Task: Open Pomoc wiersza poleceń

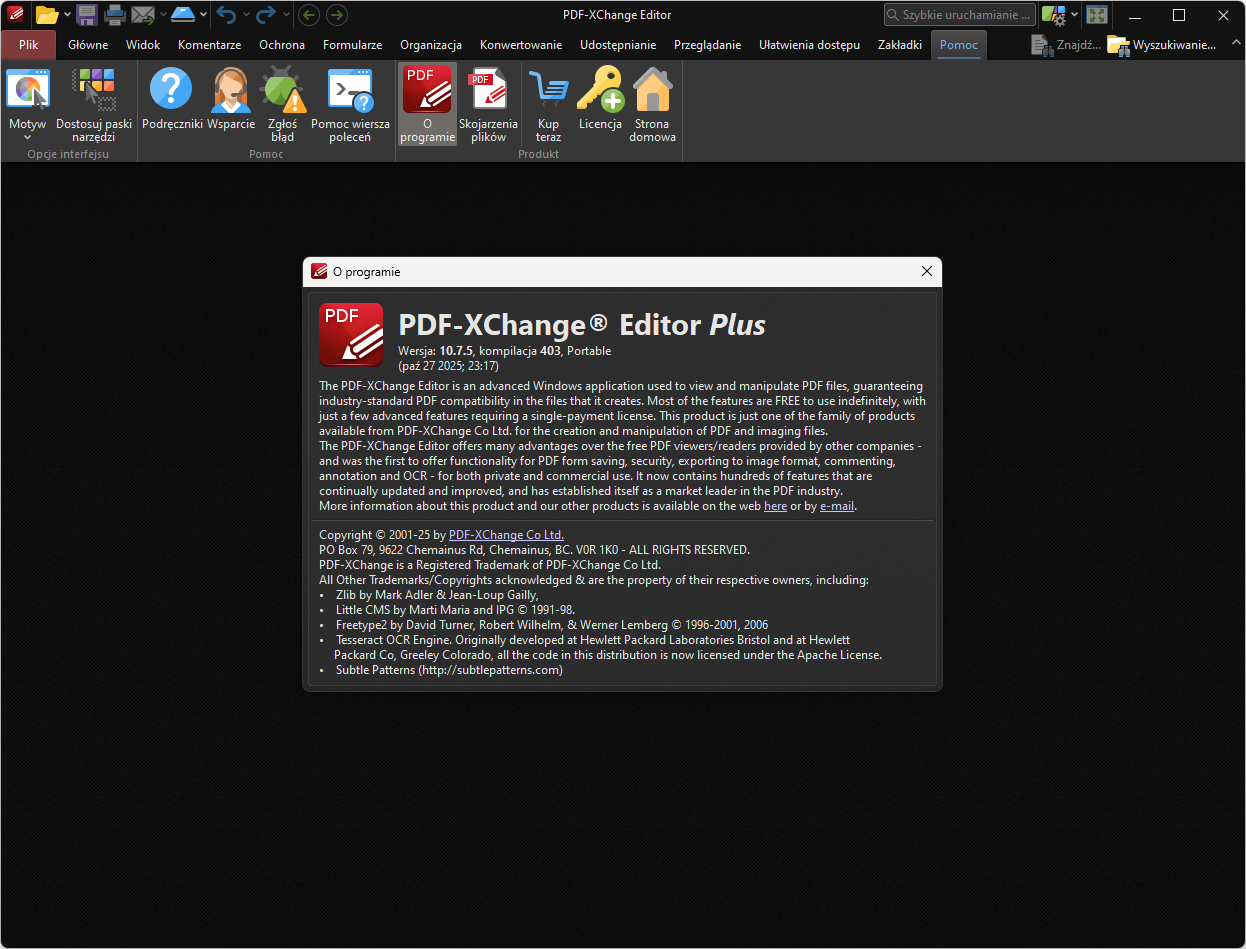Action: [350, 103]
